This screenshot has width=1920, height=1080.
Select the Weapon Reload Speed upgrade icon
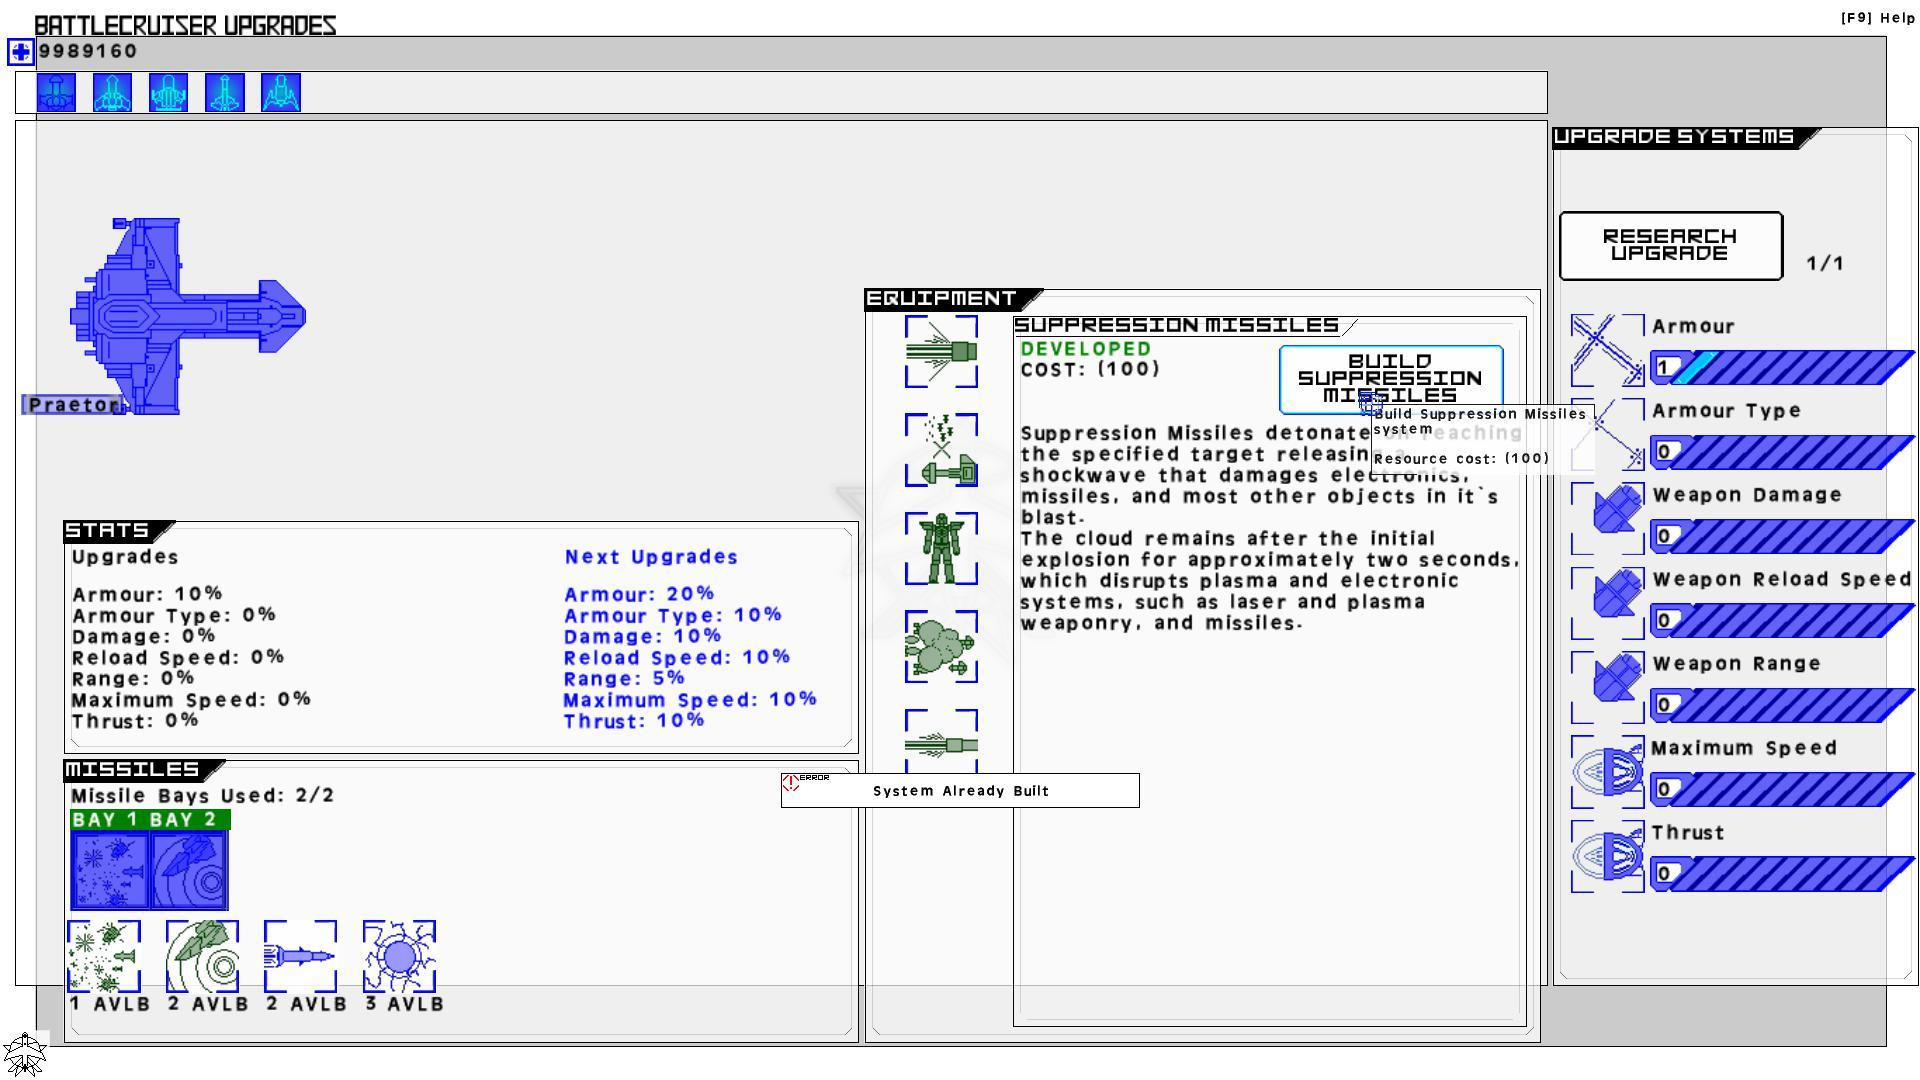pos(1607,603)
